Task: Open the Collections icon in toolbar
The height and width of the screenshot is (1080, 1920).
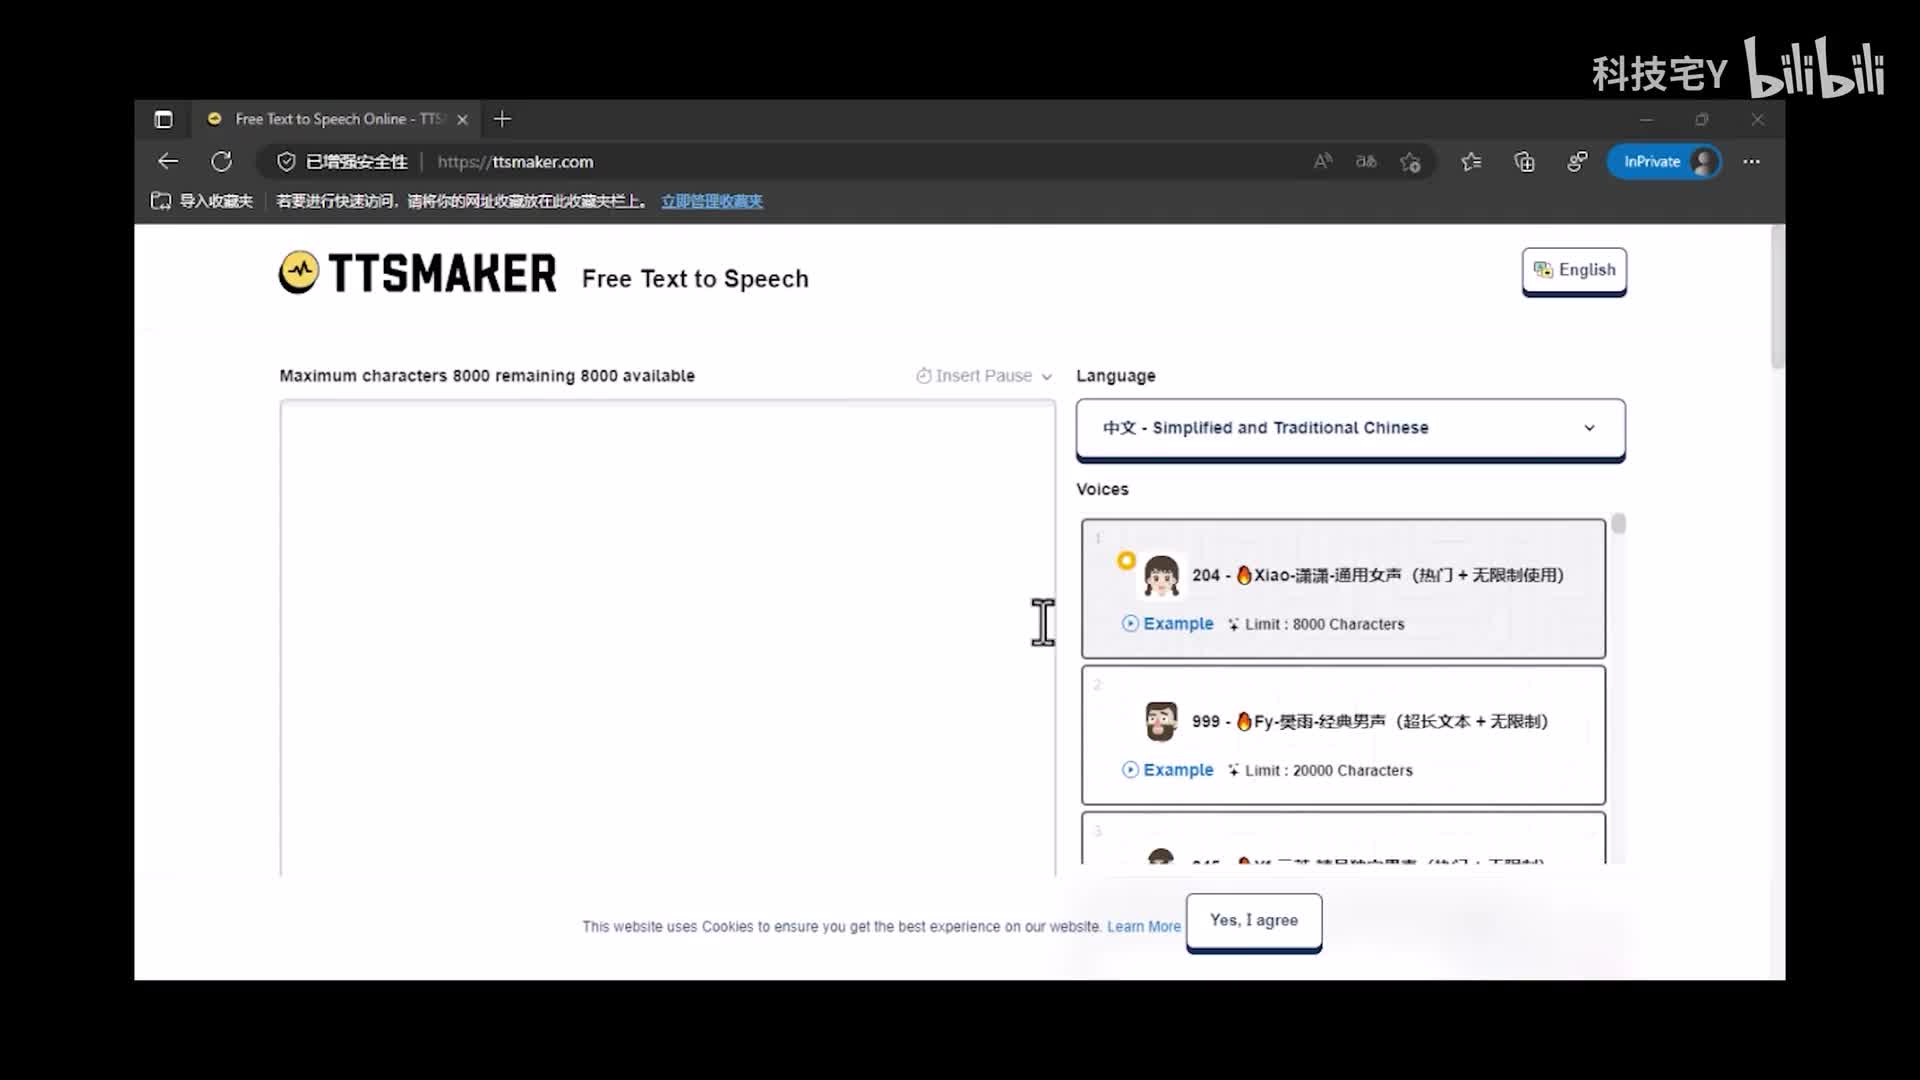Action: pos(1524,161)
